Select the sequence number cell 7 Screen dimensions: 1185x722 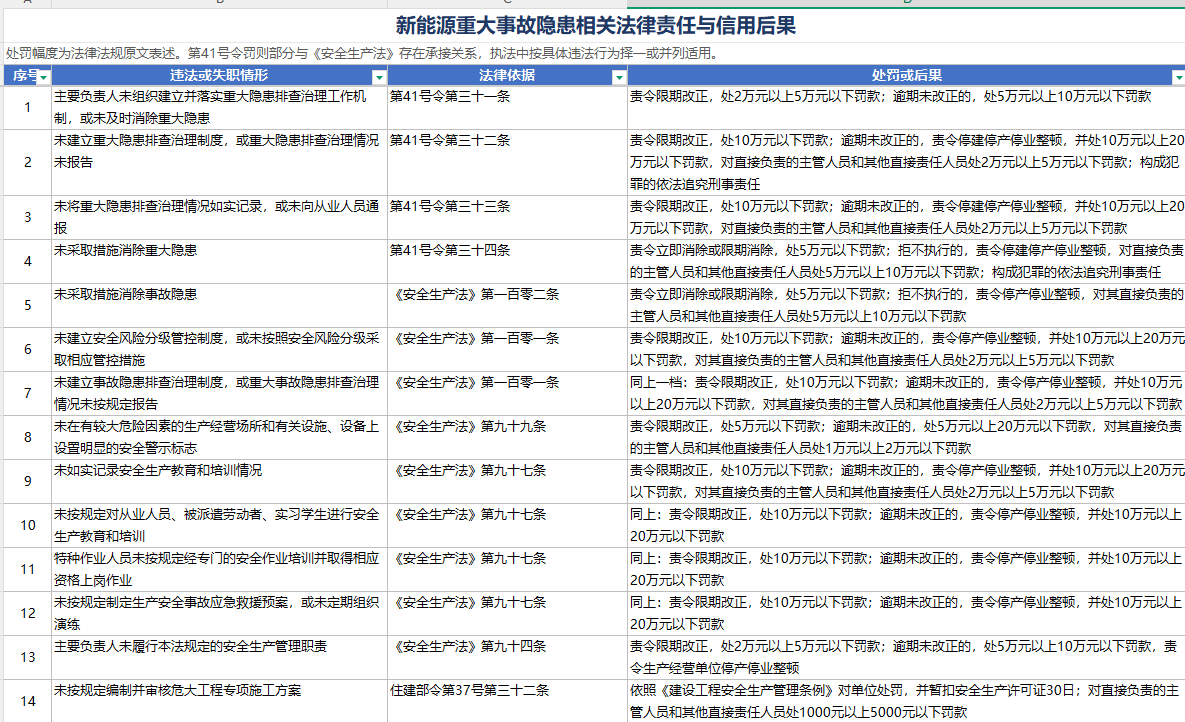[28, 393]
